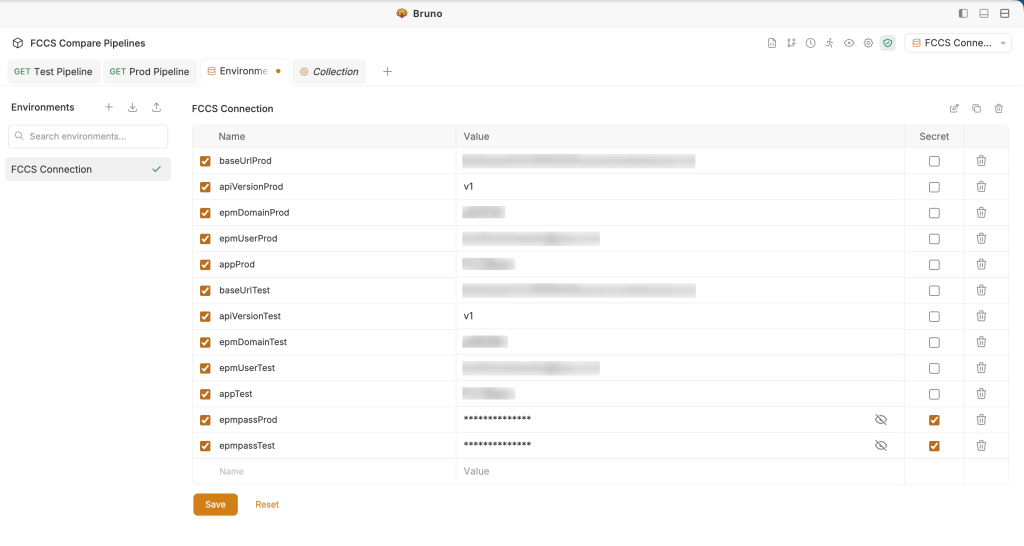Focus the Search environments field
The width and height of the screenshot is (1024, 546).
(88, 136)
